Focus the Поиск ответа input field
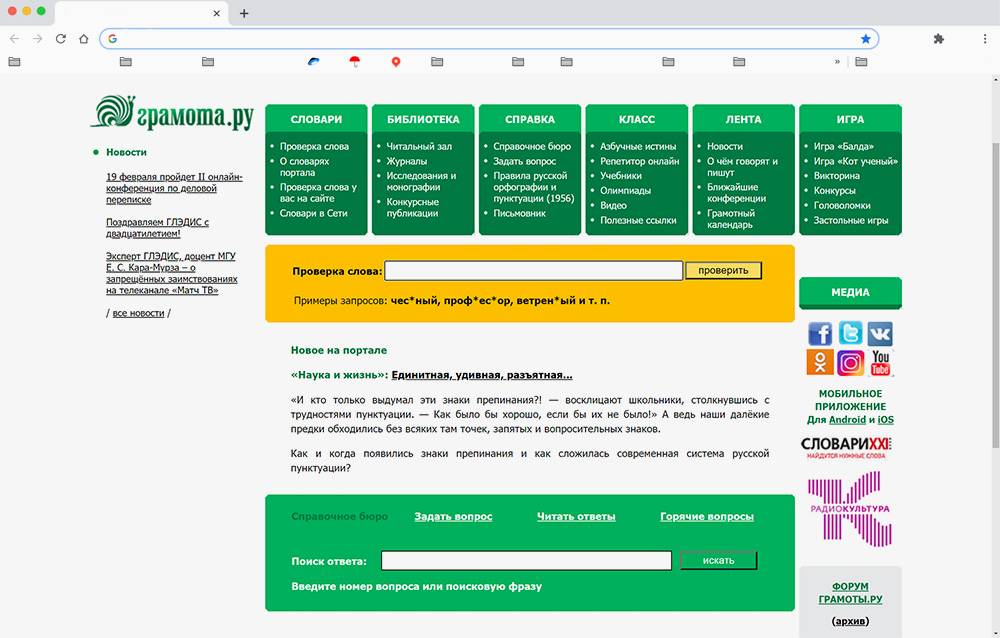Image resolution: width=1000 pixels, height=638 pixels. [x=526, y=560]
